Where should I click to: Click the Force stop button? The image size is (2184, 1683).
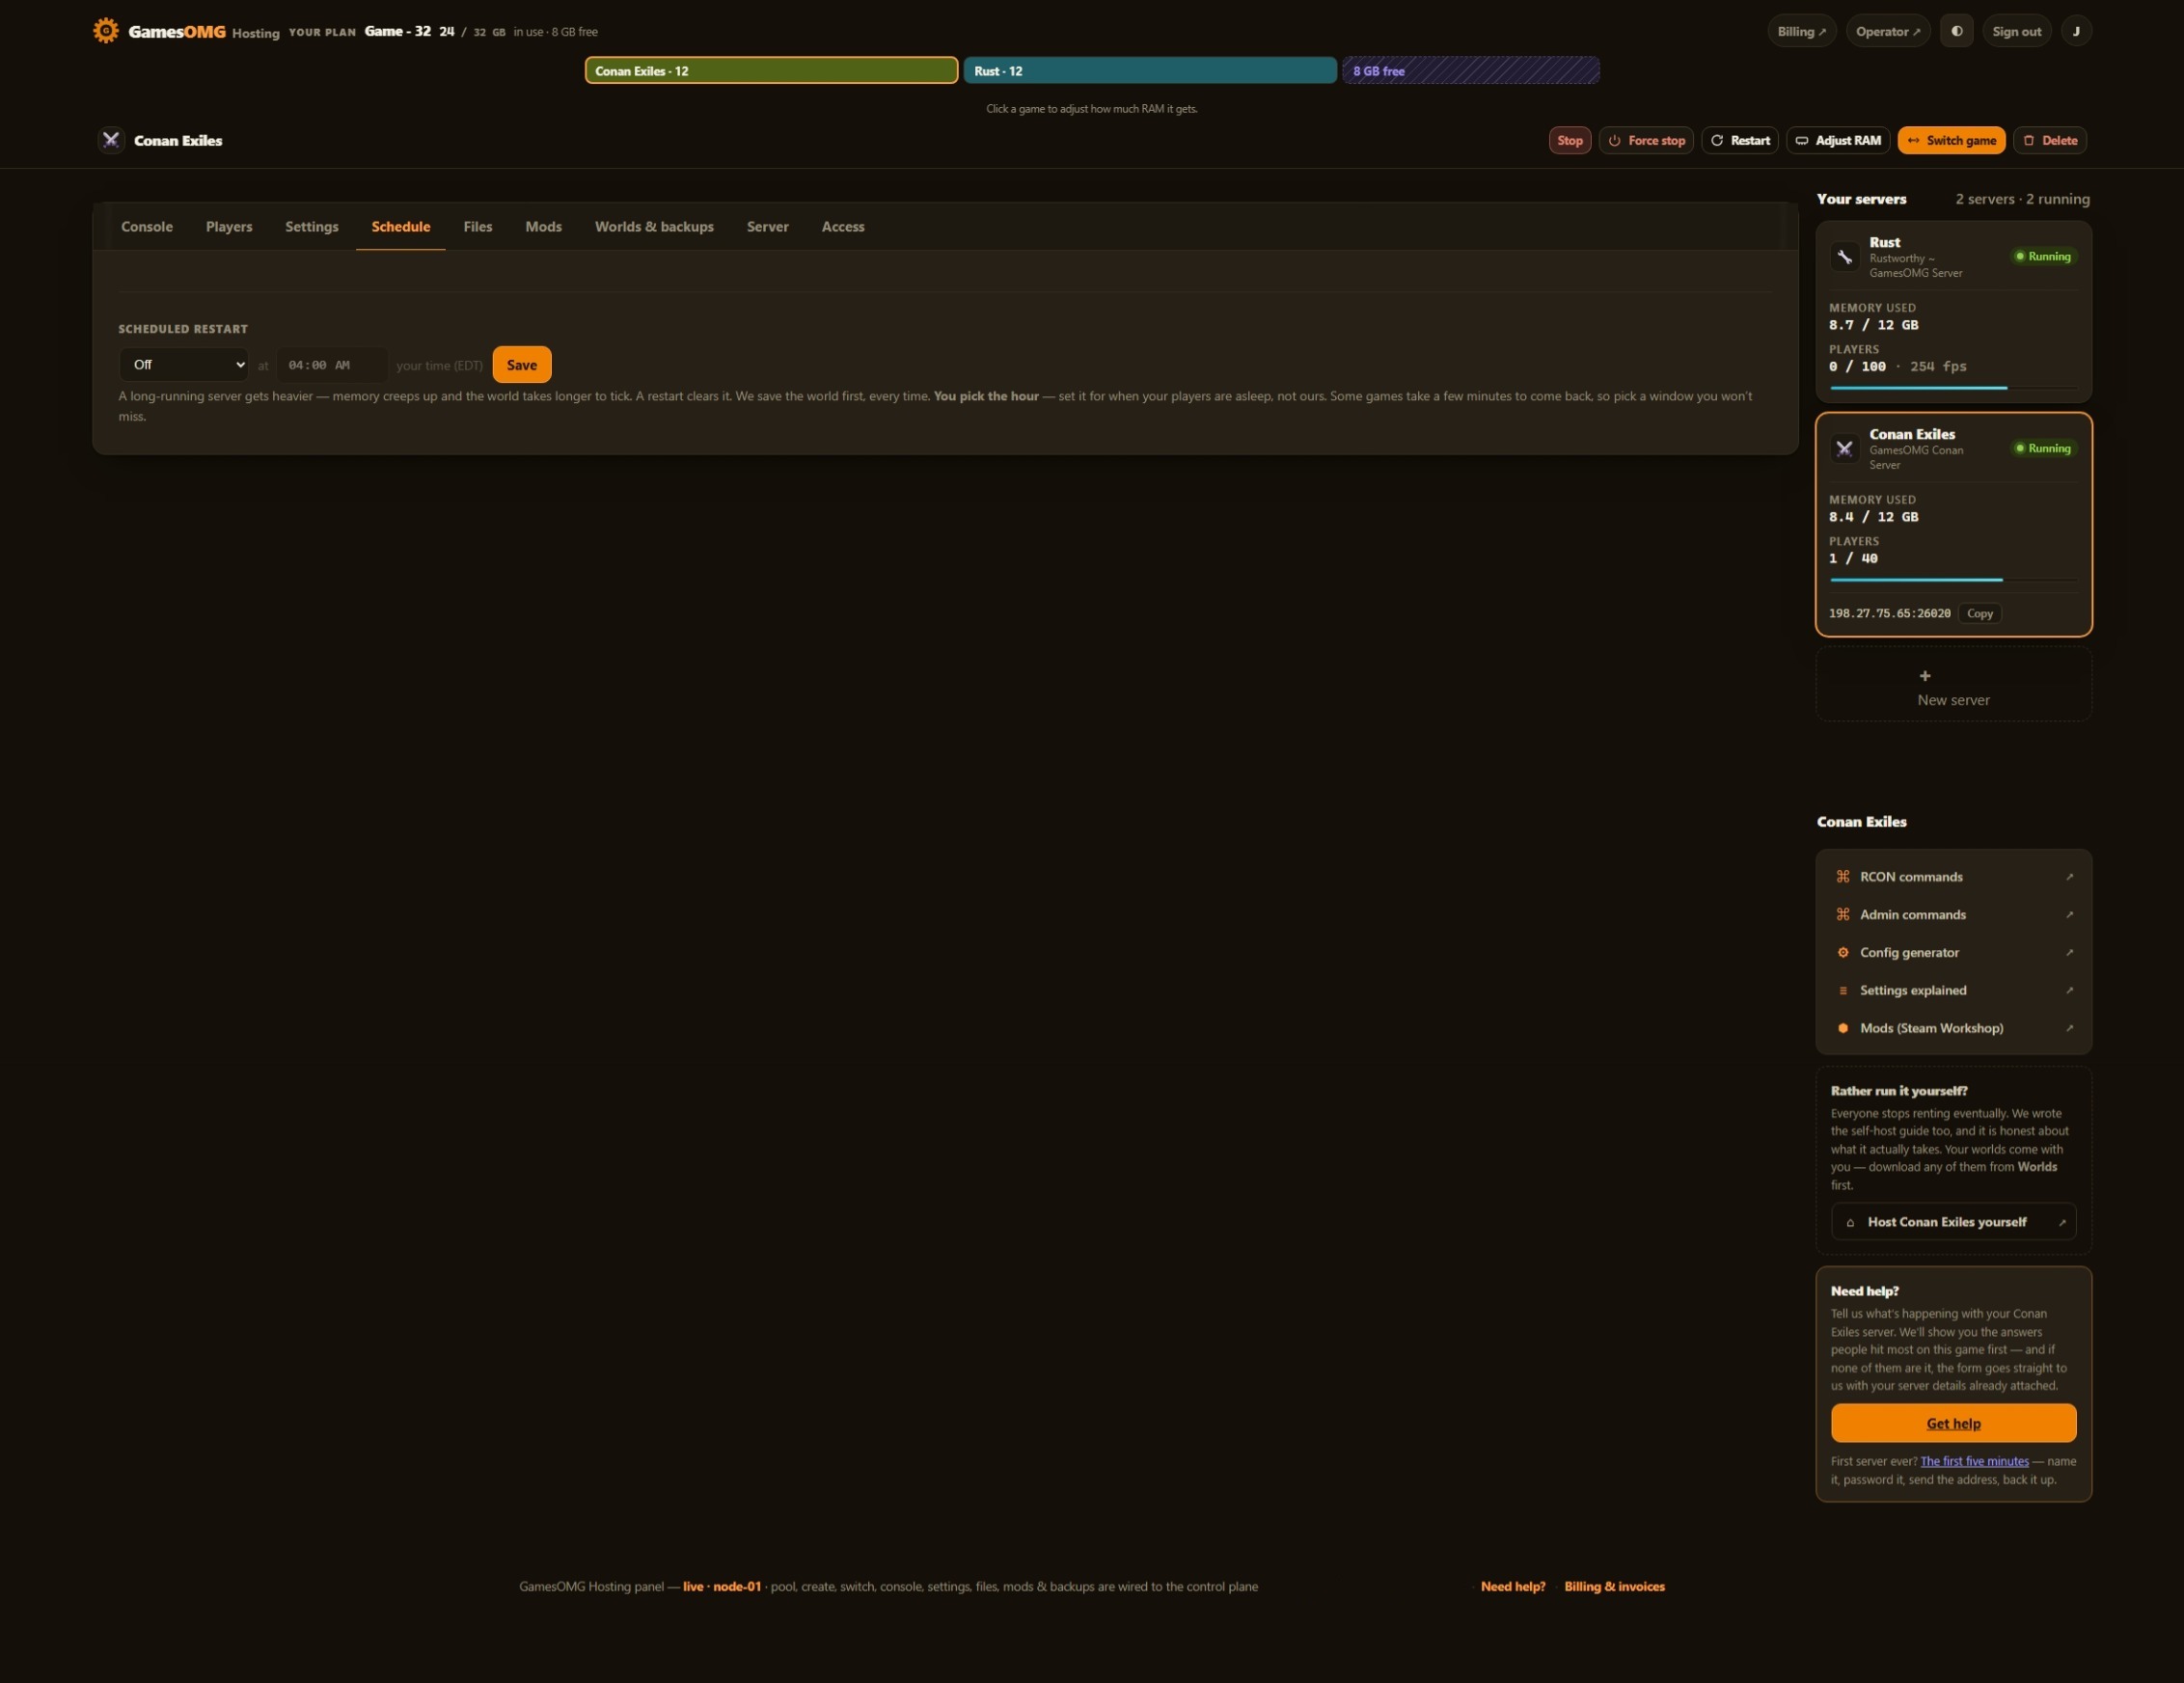tap(1646, 140)
